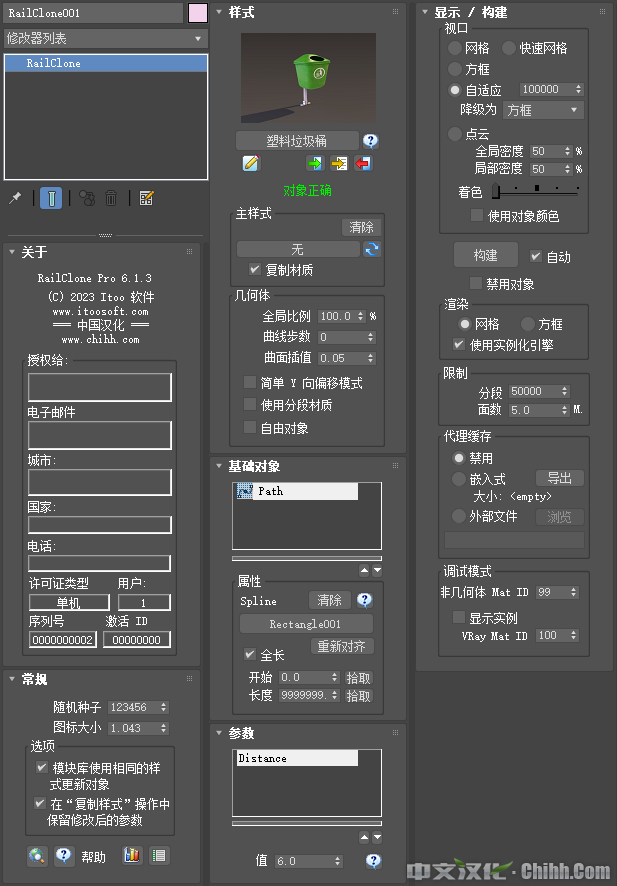Viewport: 617px width, 886px height.
Task: Open 降级为 方框 dropdown
Action: pos(543,110)
